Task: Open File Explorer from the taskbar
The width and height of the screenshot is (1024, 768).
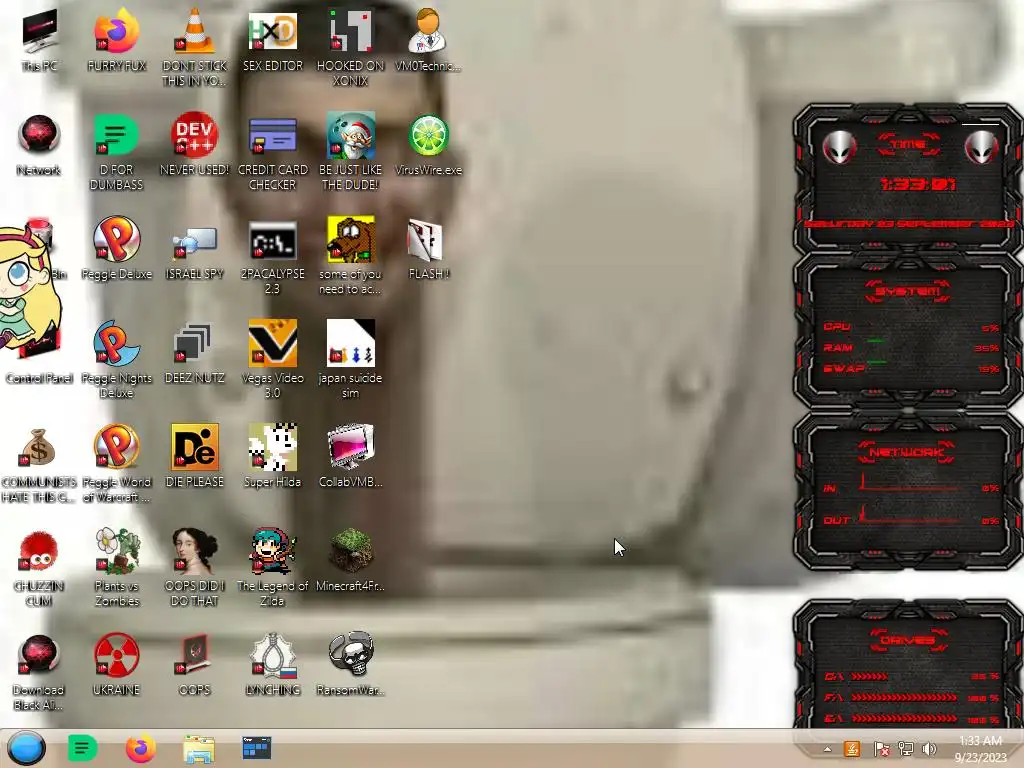Action: [199, 749]
